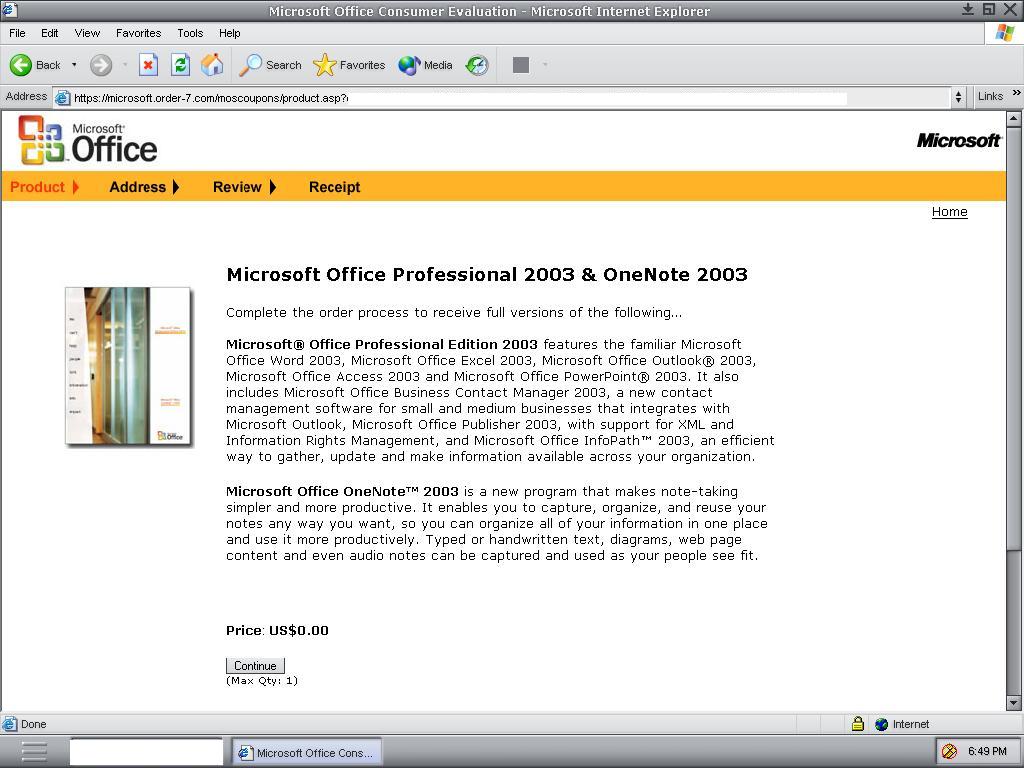Open the Favorites sidebar
The width and height of the screenshot is (1024, 768).
[x=349, y=65]
